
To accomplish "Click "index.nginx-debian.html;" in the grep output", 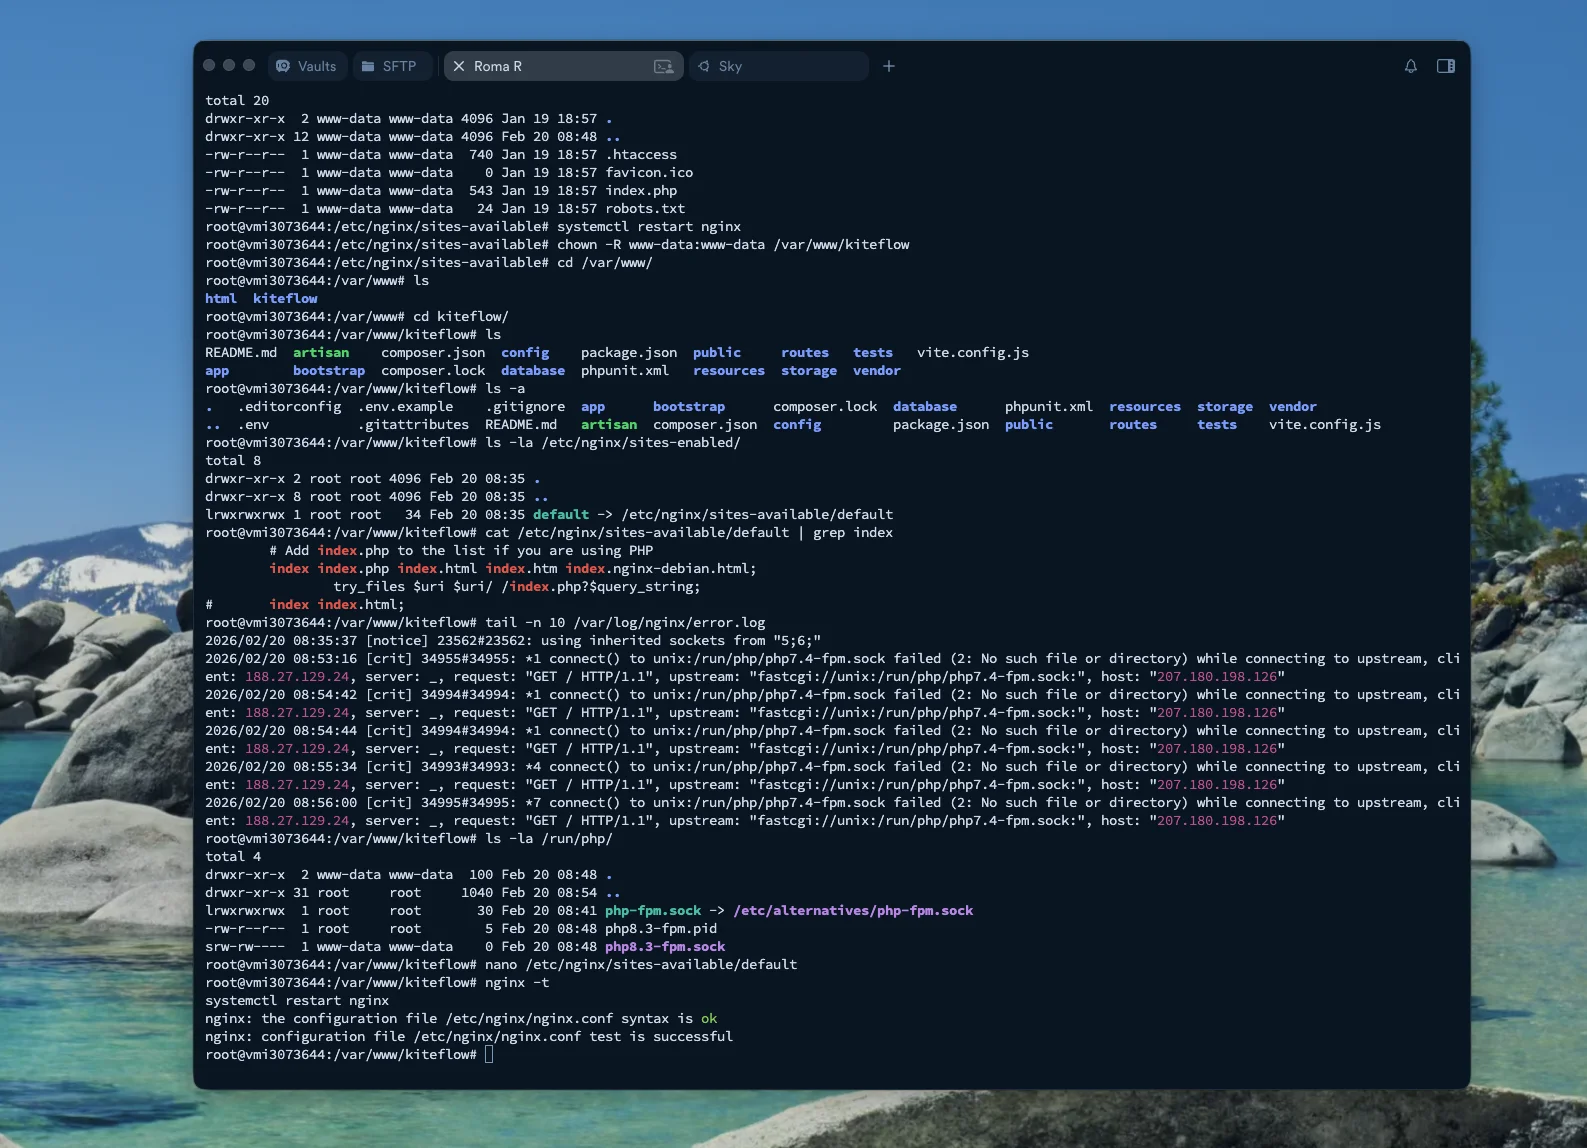I will click(661, 568).
